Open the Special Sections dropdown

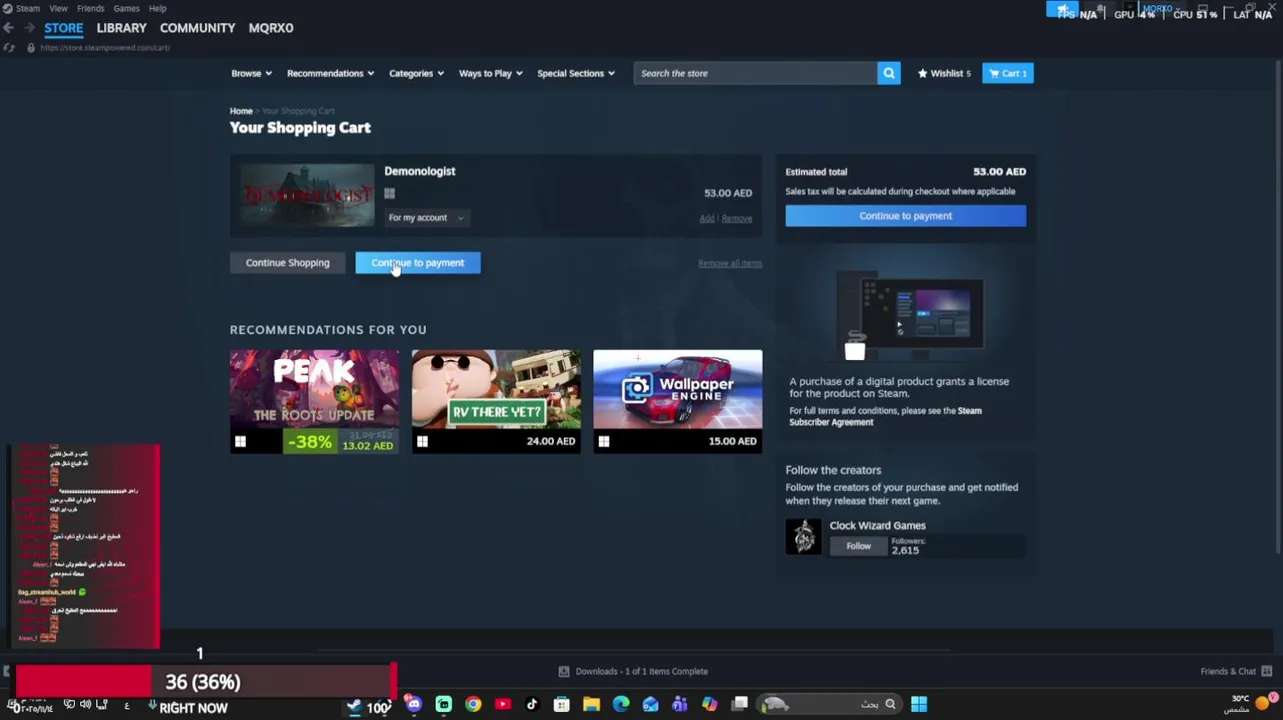tap(576, 73)
